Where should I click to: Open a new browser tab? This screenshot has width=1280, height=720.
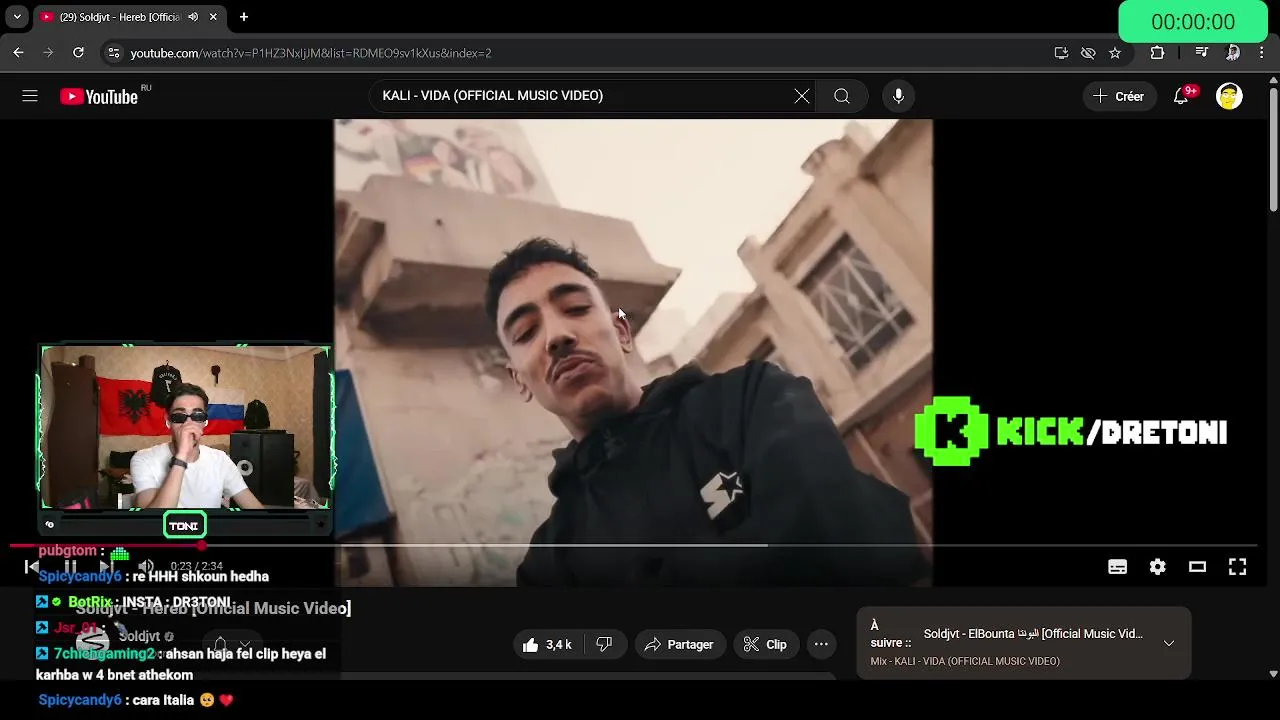tap(244, 17)
